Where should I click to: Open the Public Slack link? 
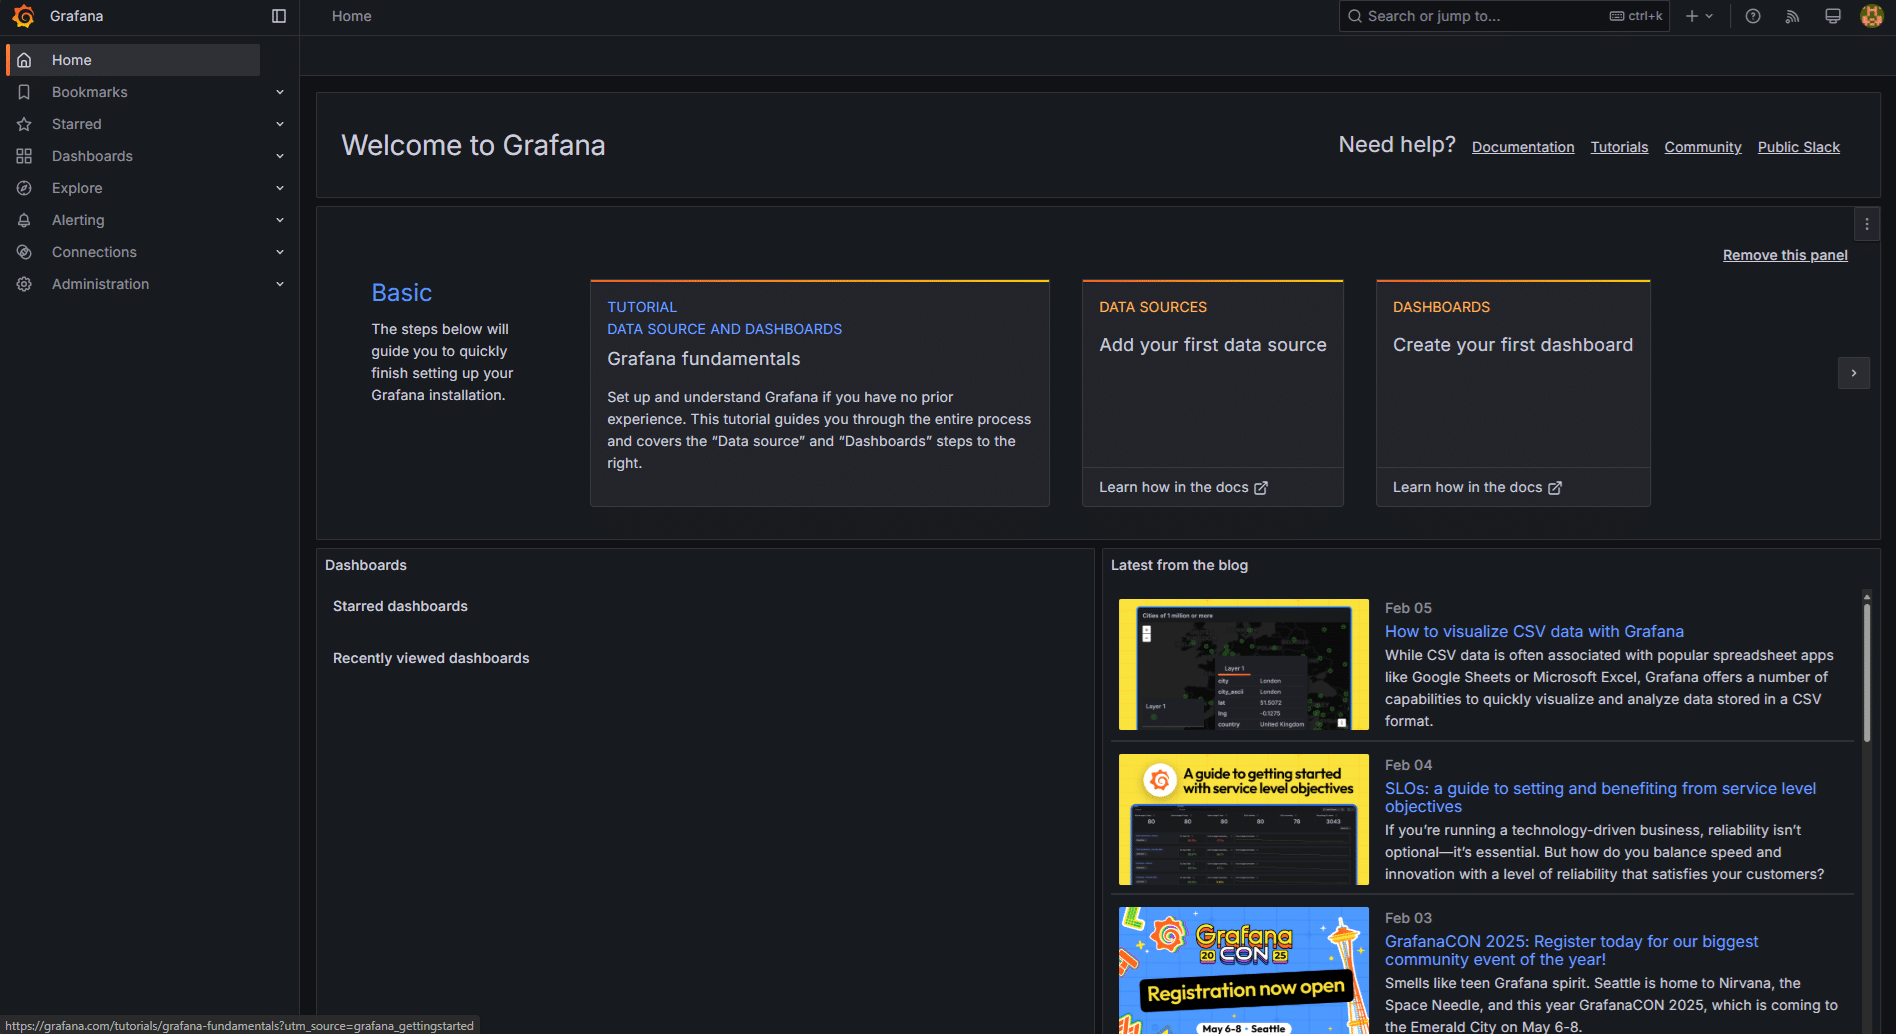point(1799,147)
